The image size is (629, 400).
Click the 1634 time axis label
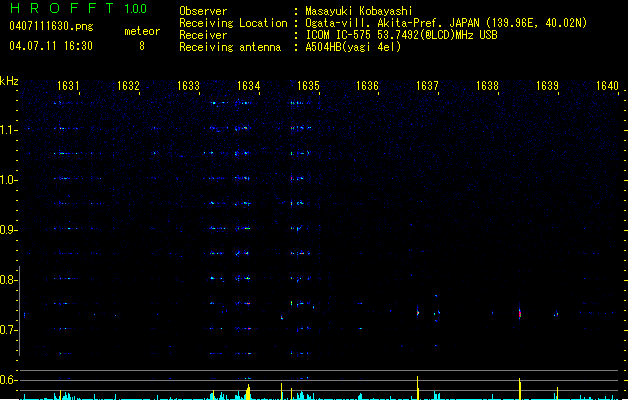point(248,86)
